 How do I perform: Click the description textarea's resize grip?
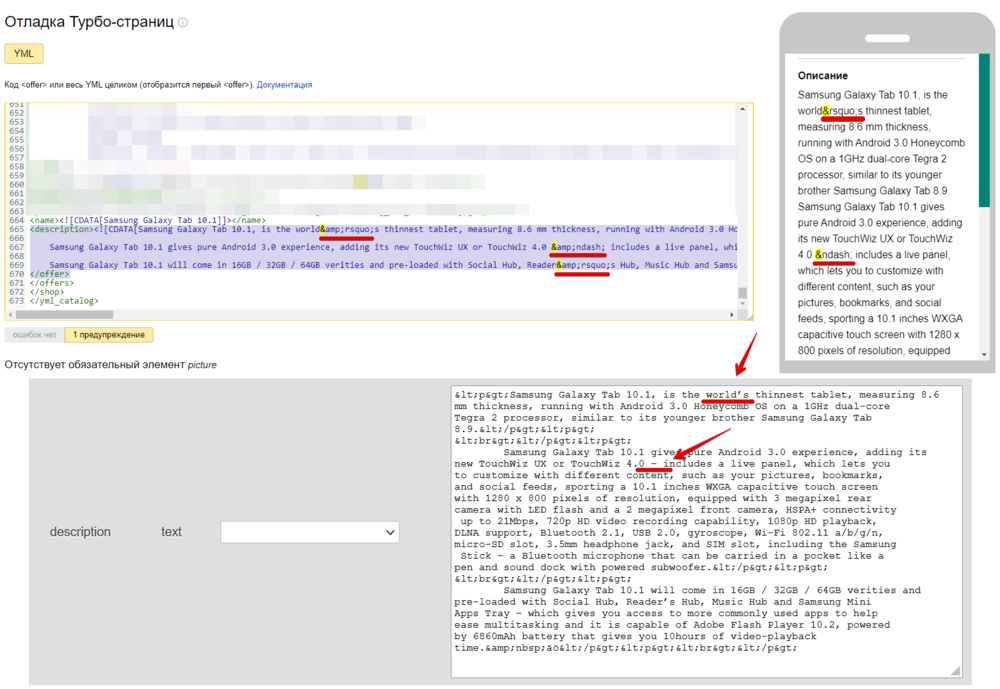tap(956, 671)
